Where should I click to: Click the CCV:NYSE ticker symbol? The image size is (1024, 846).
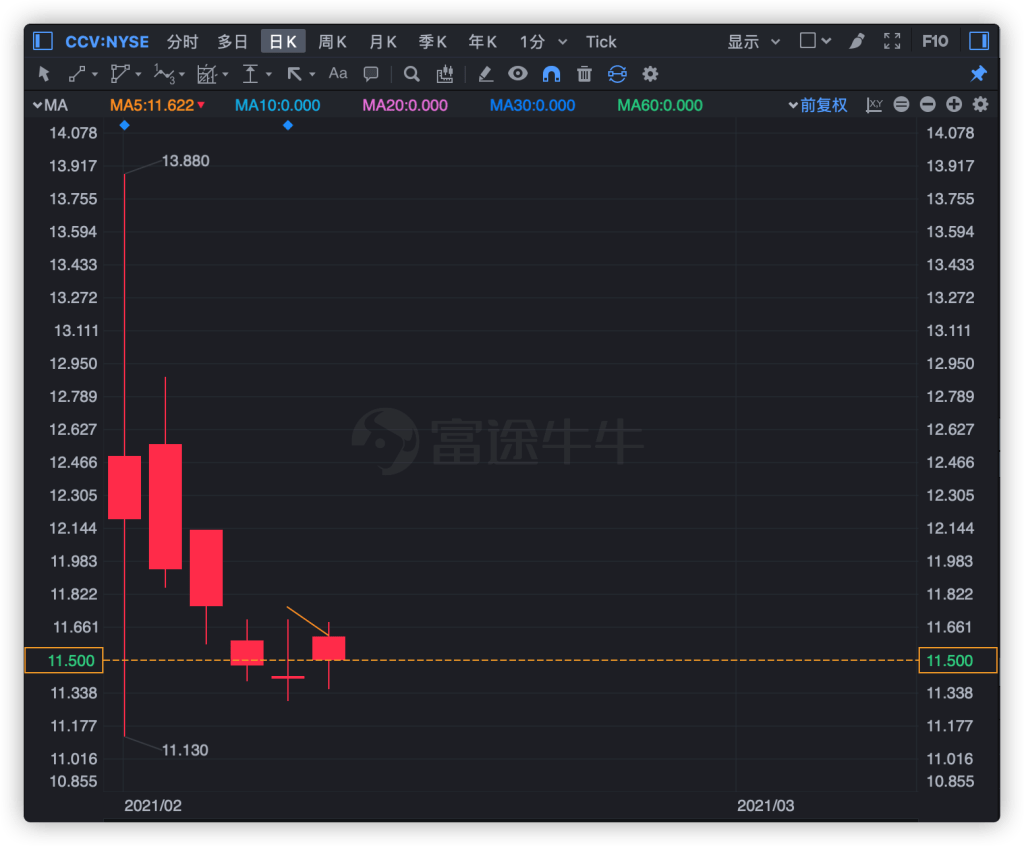coord(107,41)
